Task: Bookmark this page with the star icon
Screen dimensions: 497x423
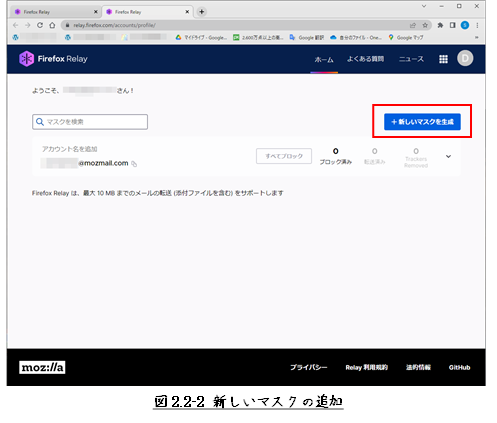Action: pos(425,25)
